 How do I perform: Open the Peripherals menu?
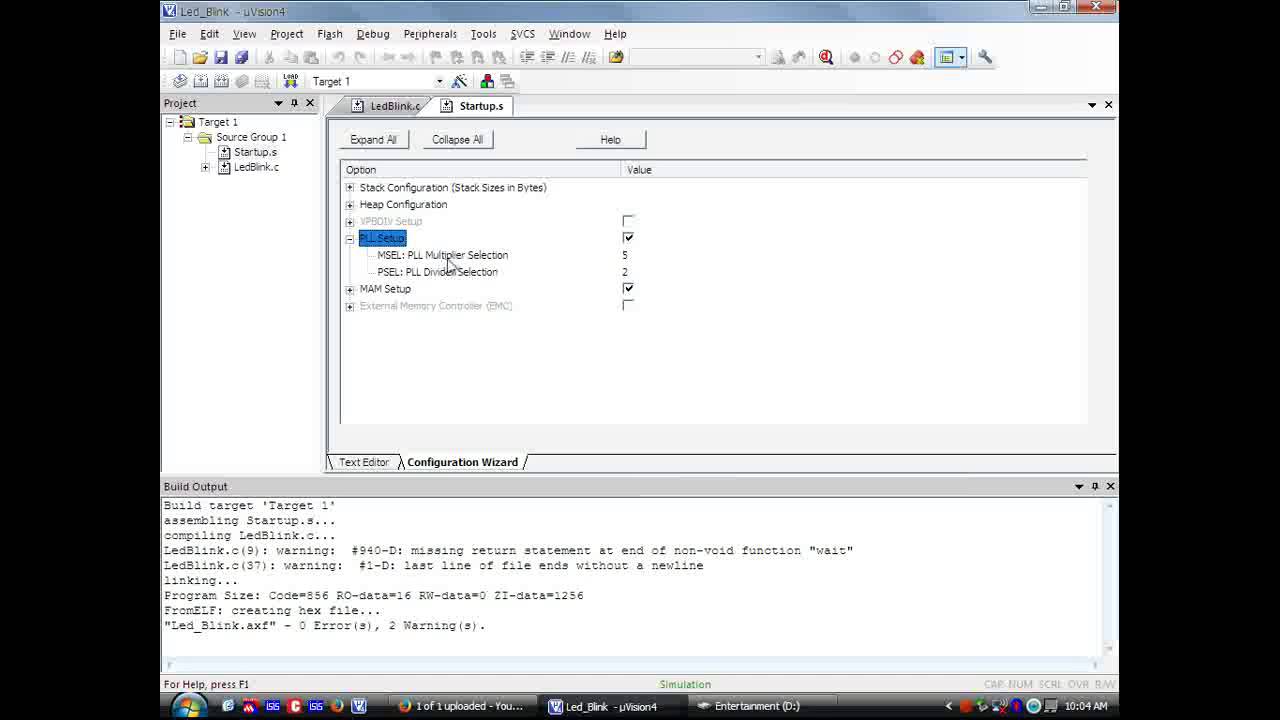[430, 34]
